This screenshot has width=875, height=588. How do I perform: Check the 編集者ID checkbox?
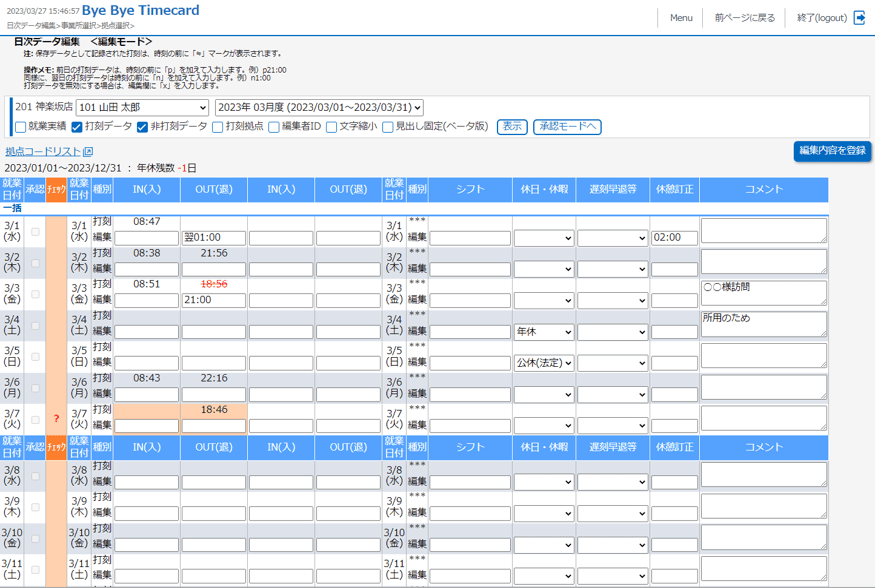(x=273, y=127)
